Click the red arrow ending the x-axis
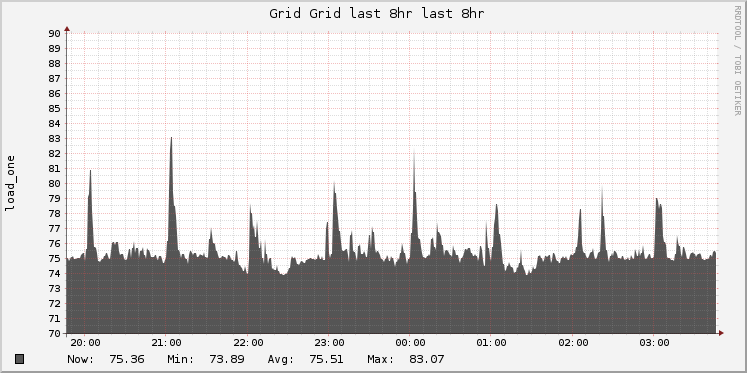Viewport: 747px width, 373px height. point(721,333)
